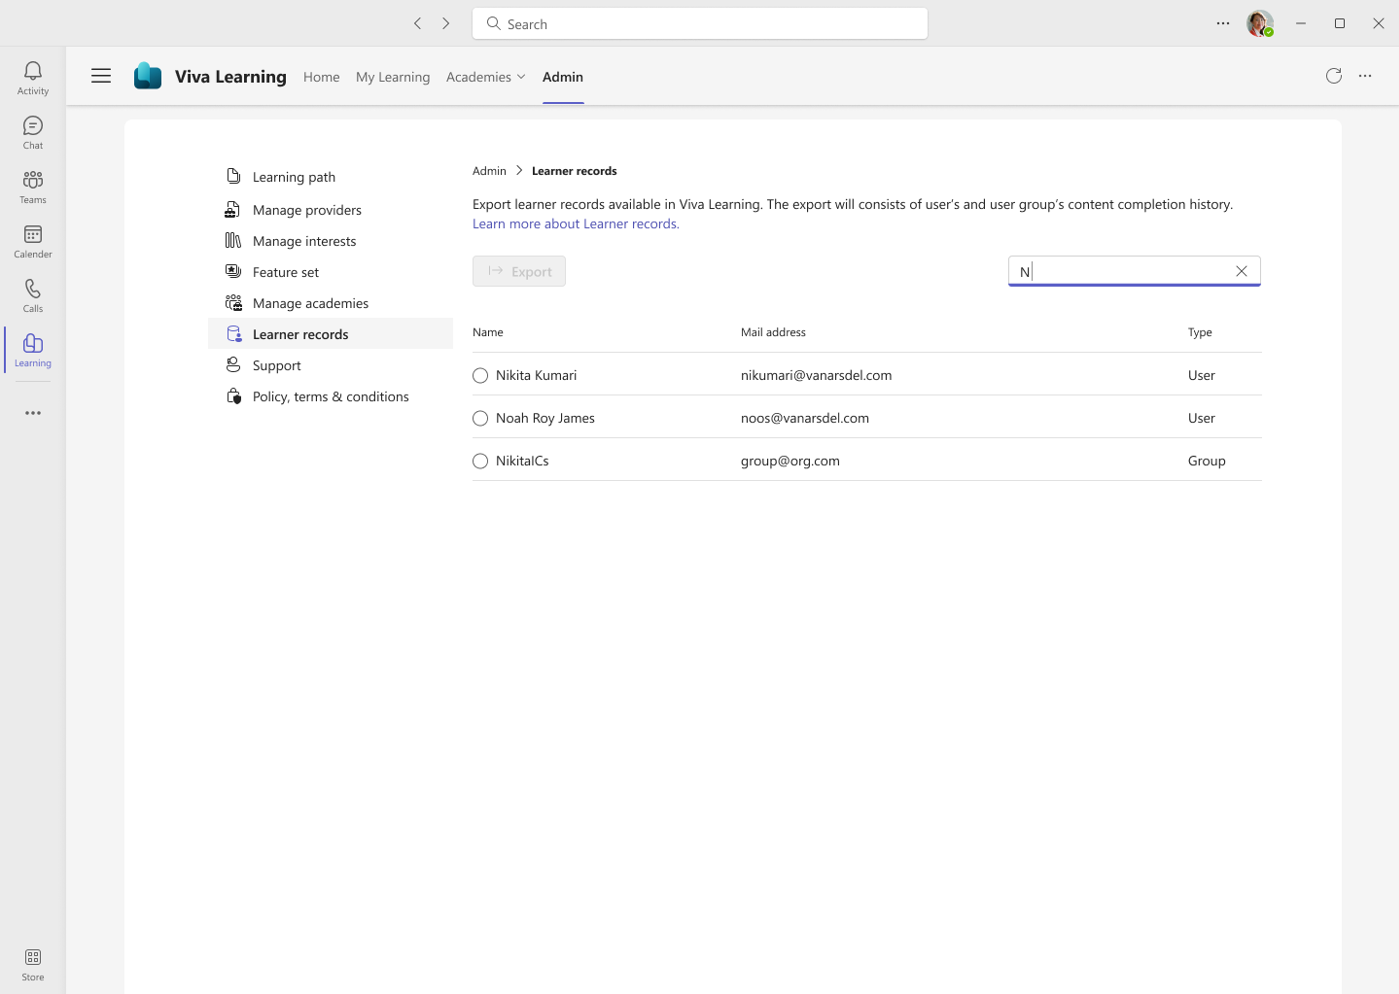Viewport: 1399px width, 994px height.
Task: Click the Learning path page icon
Action: (233, 176)
